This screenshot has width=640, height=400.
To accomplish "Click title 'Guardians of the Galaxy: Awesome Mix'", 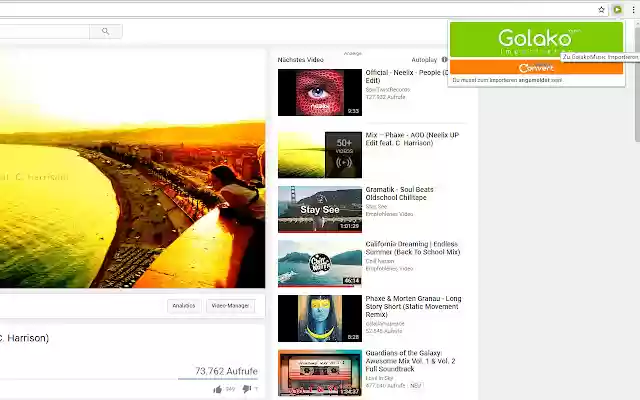I will click(x=410, y=361).
